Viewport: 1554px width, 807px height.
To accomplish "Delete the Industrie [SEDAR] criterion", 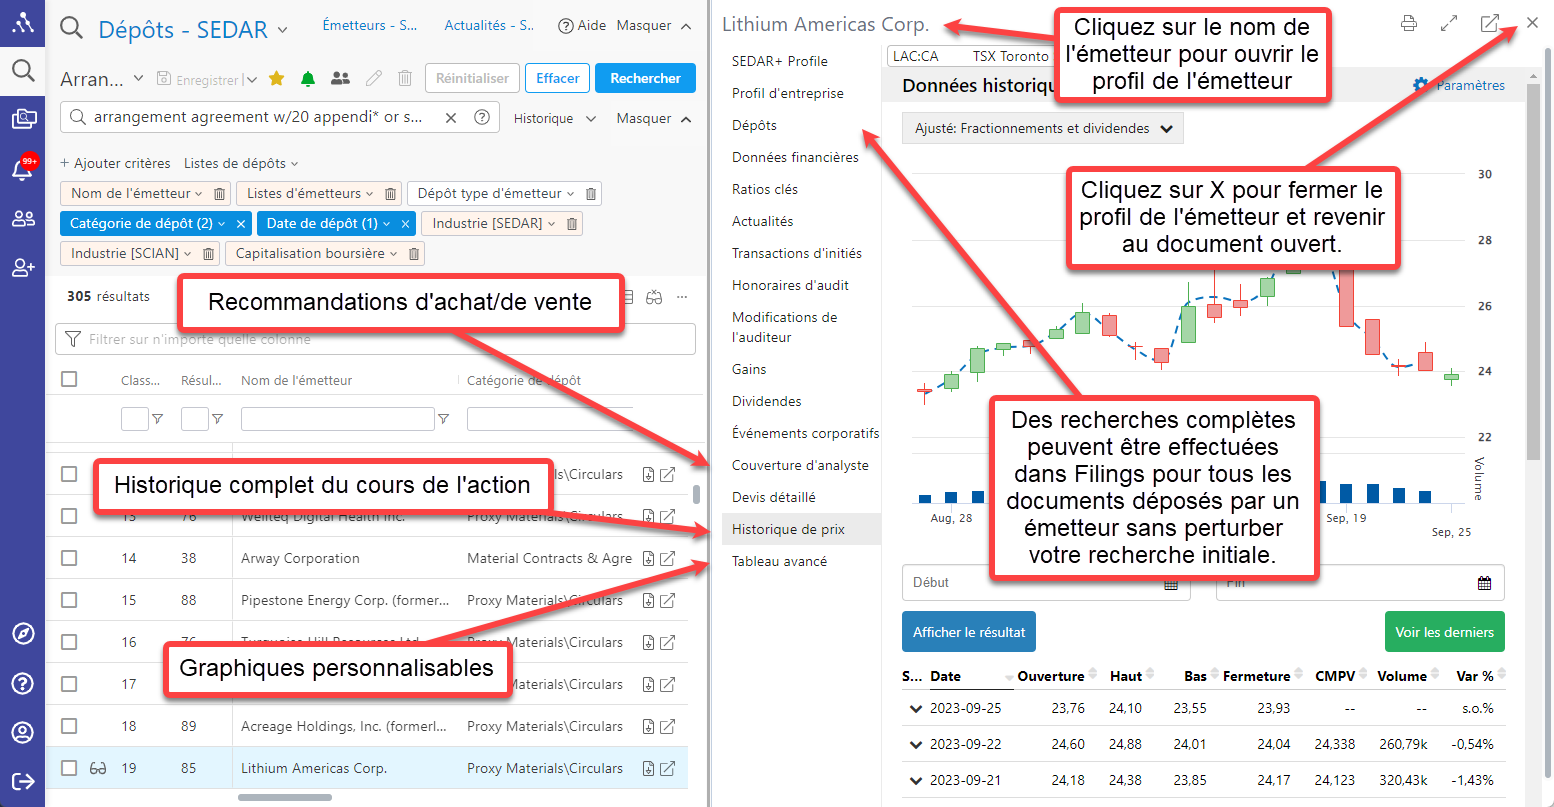I will click(x=572, y=224).
